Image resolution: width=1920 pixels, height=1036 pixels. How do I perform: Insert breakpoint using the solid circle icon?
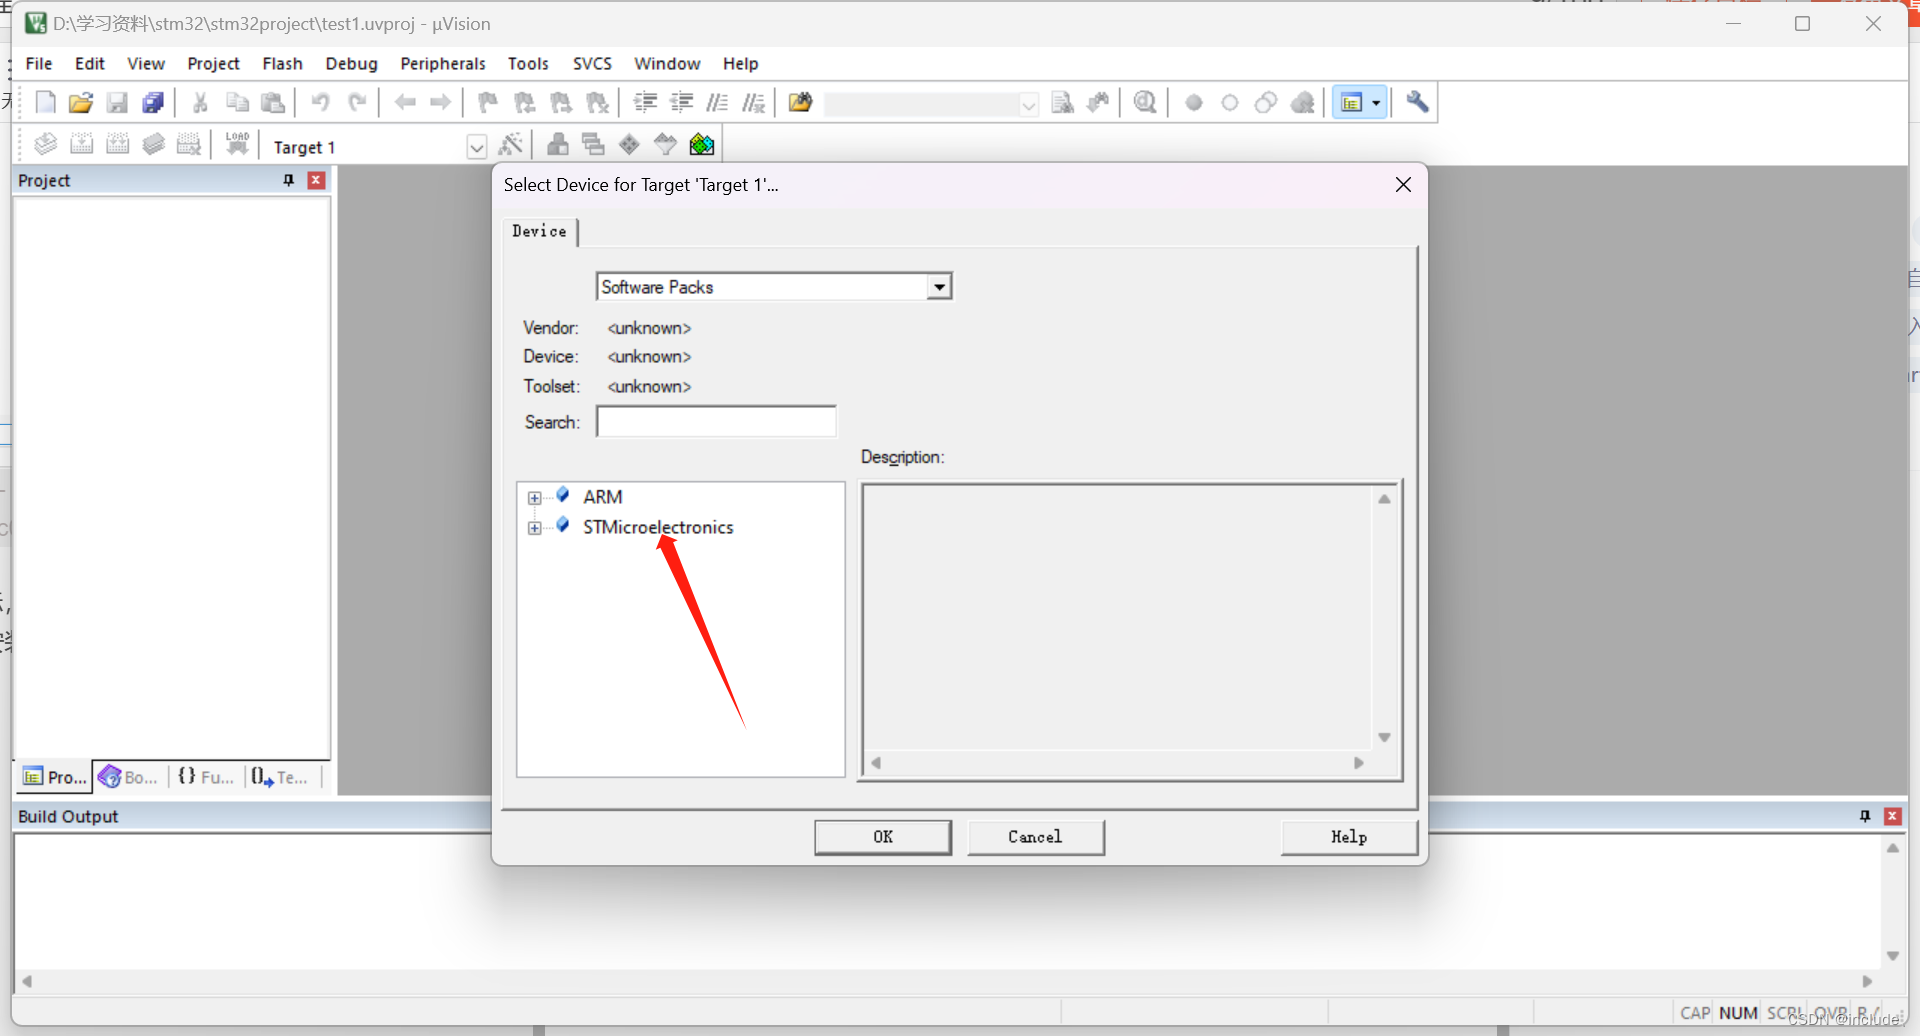(x=1194, y=102)
